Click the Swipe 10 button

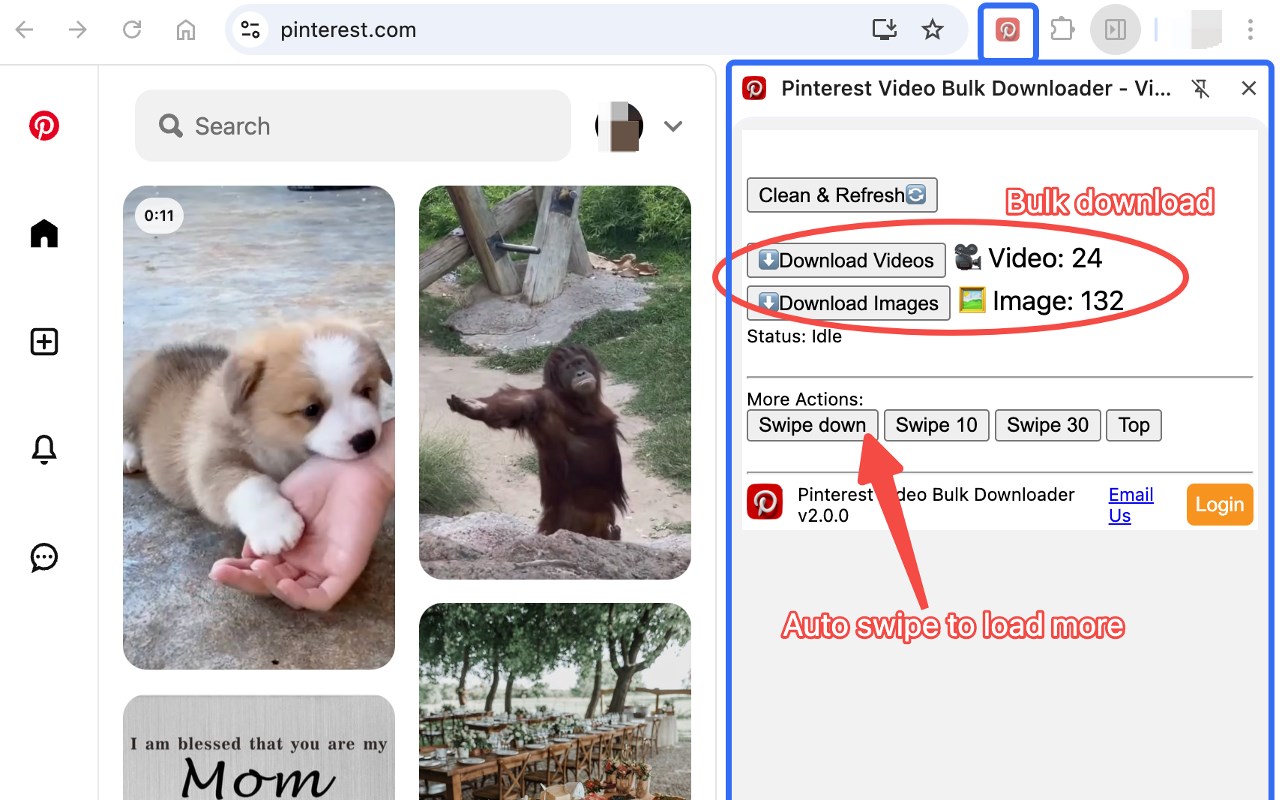(x=937, y=425)
